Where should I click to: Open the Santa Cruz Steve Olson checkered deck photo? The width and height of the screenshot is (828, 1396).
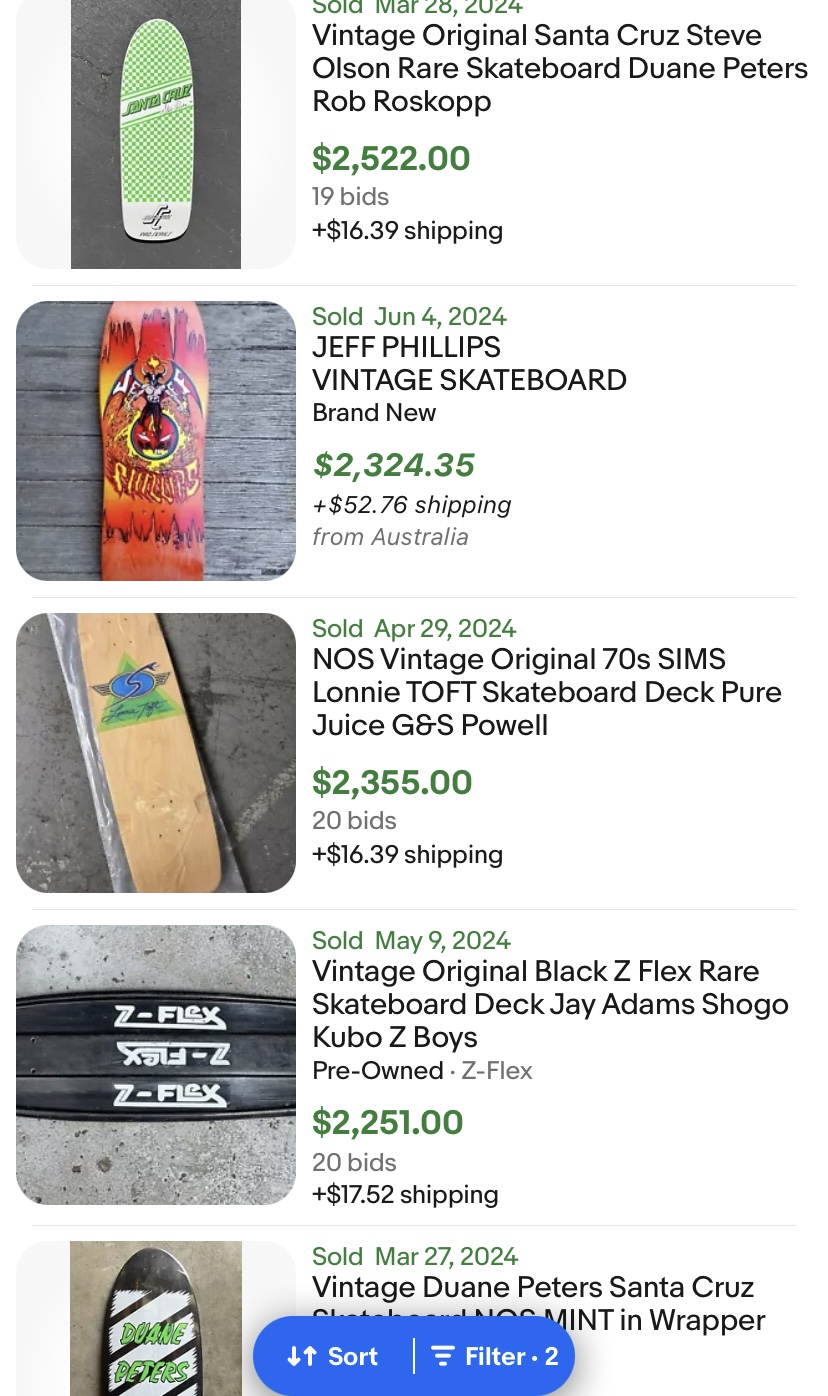(156, 134)
